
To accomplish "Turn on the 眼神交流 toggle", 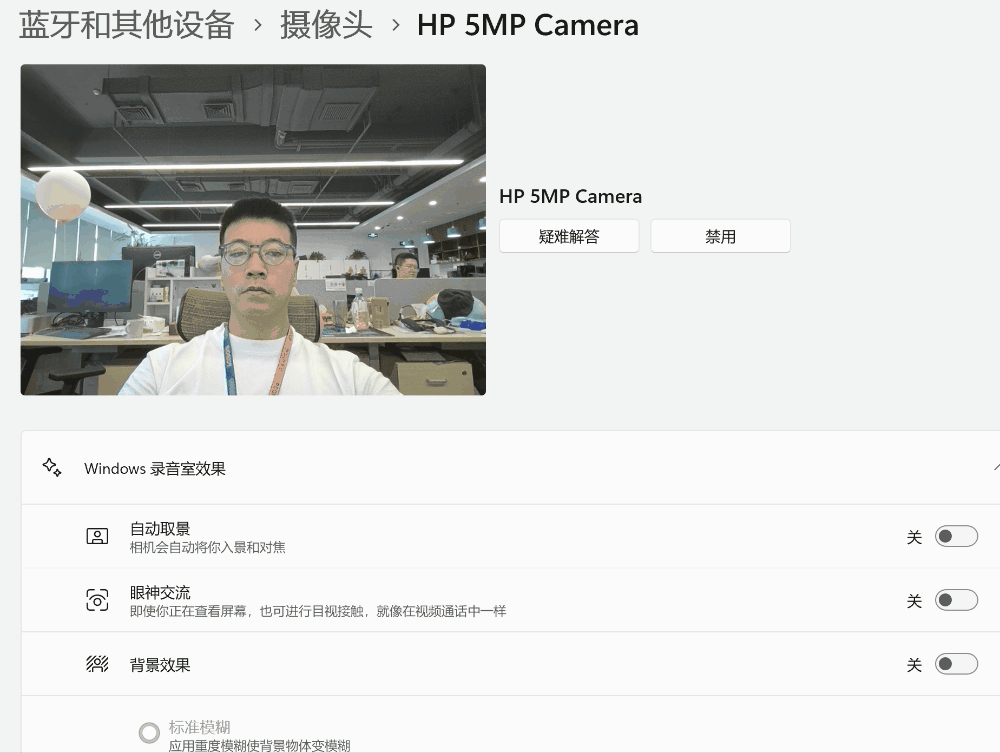I will point(955,600).
